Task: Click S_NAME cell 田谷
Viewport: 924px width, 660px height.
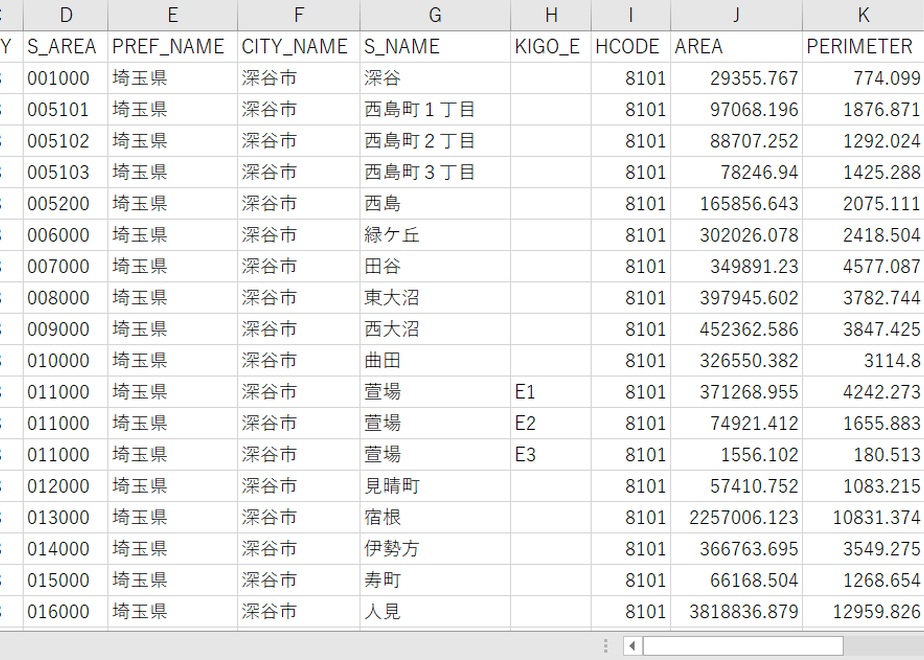Action: pyautogui.click(x=435, y=266)
